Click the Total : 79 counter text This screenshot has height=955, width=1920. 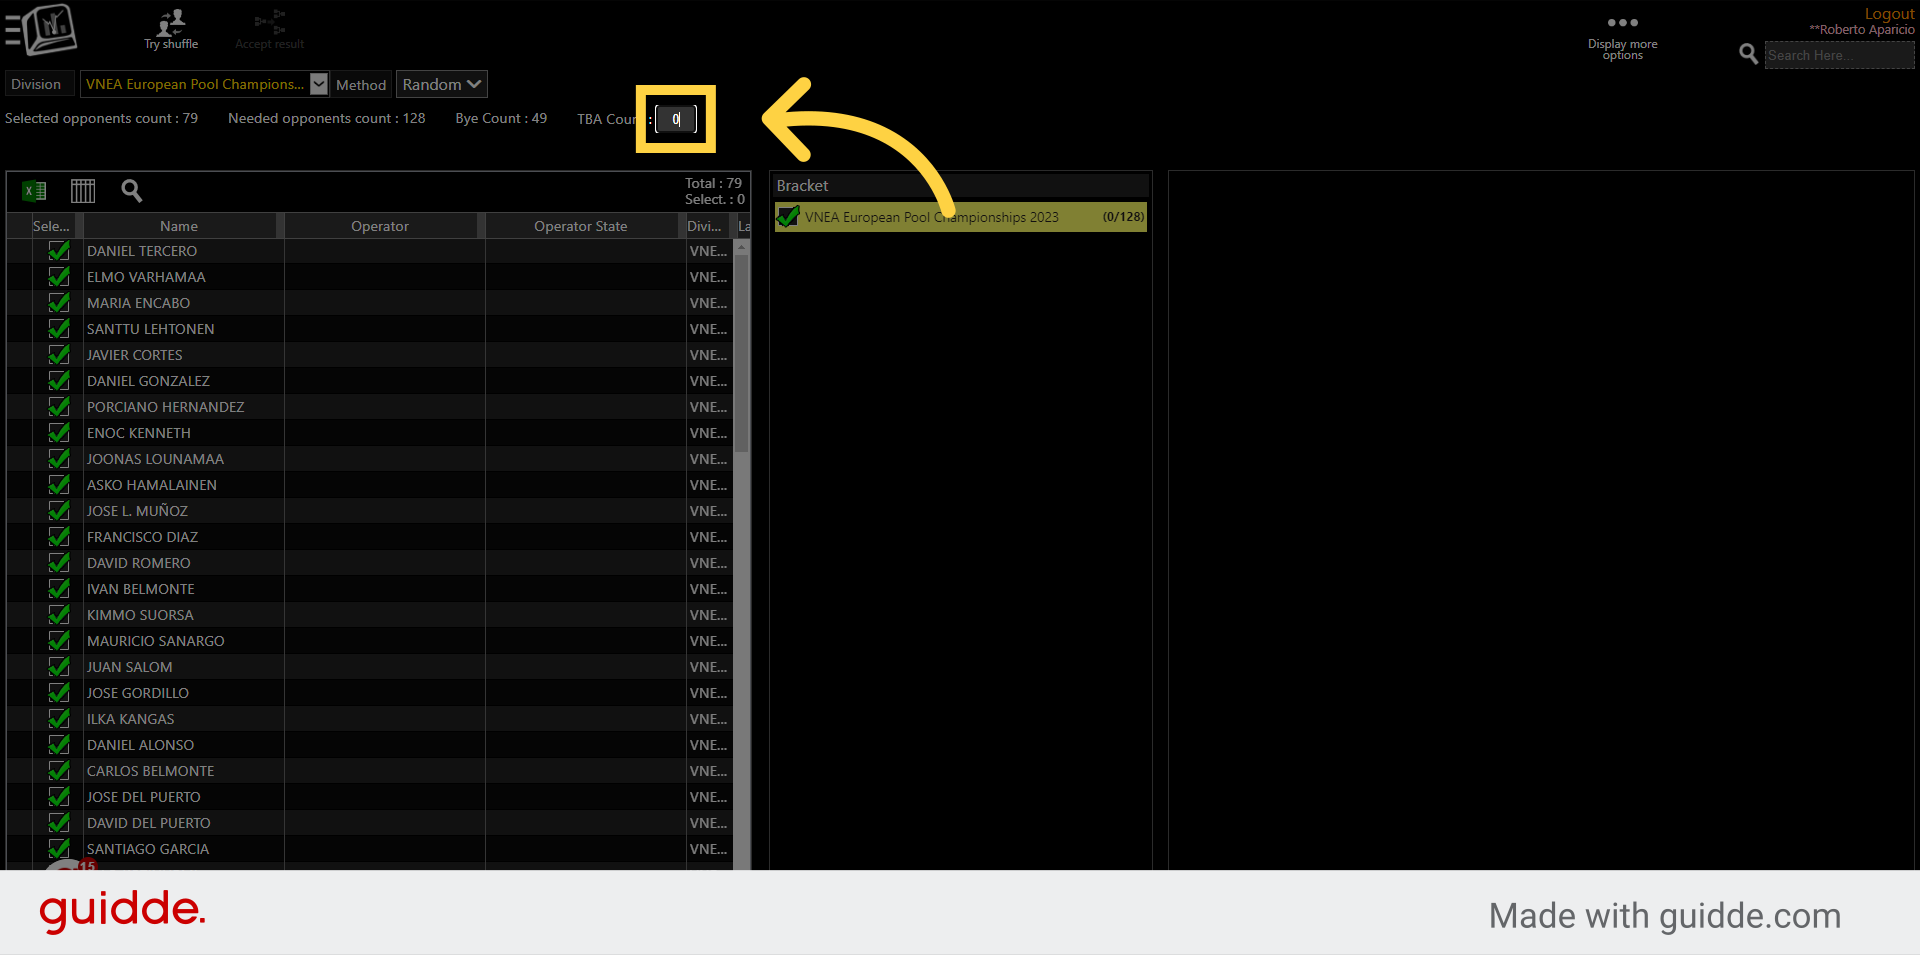coord(713,183)
